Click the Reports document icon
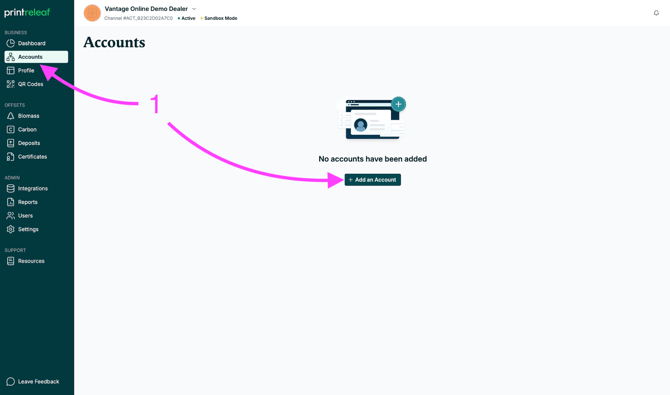670x395 pixels. coord(11,202)
